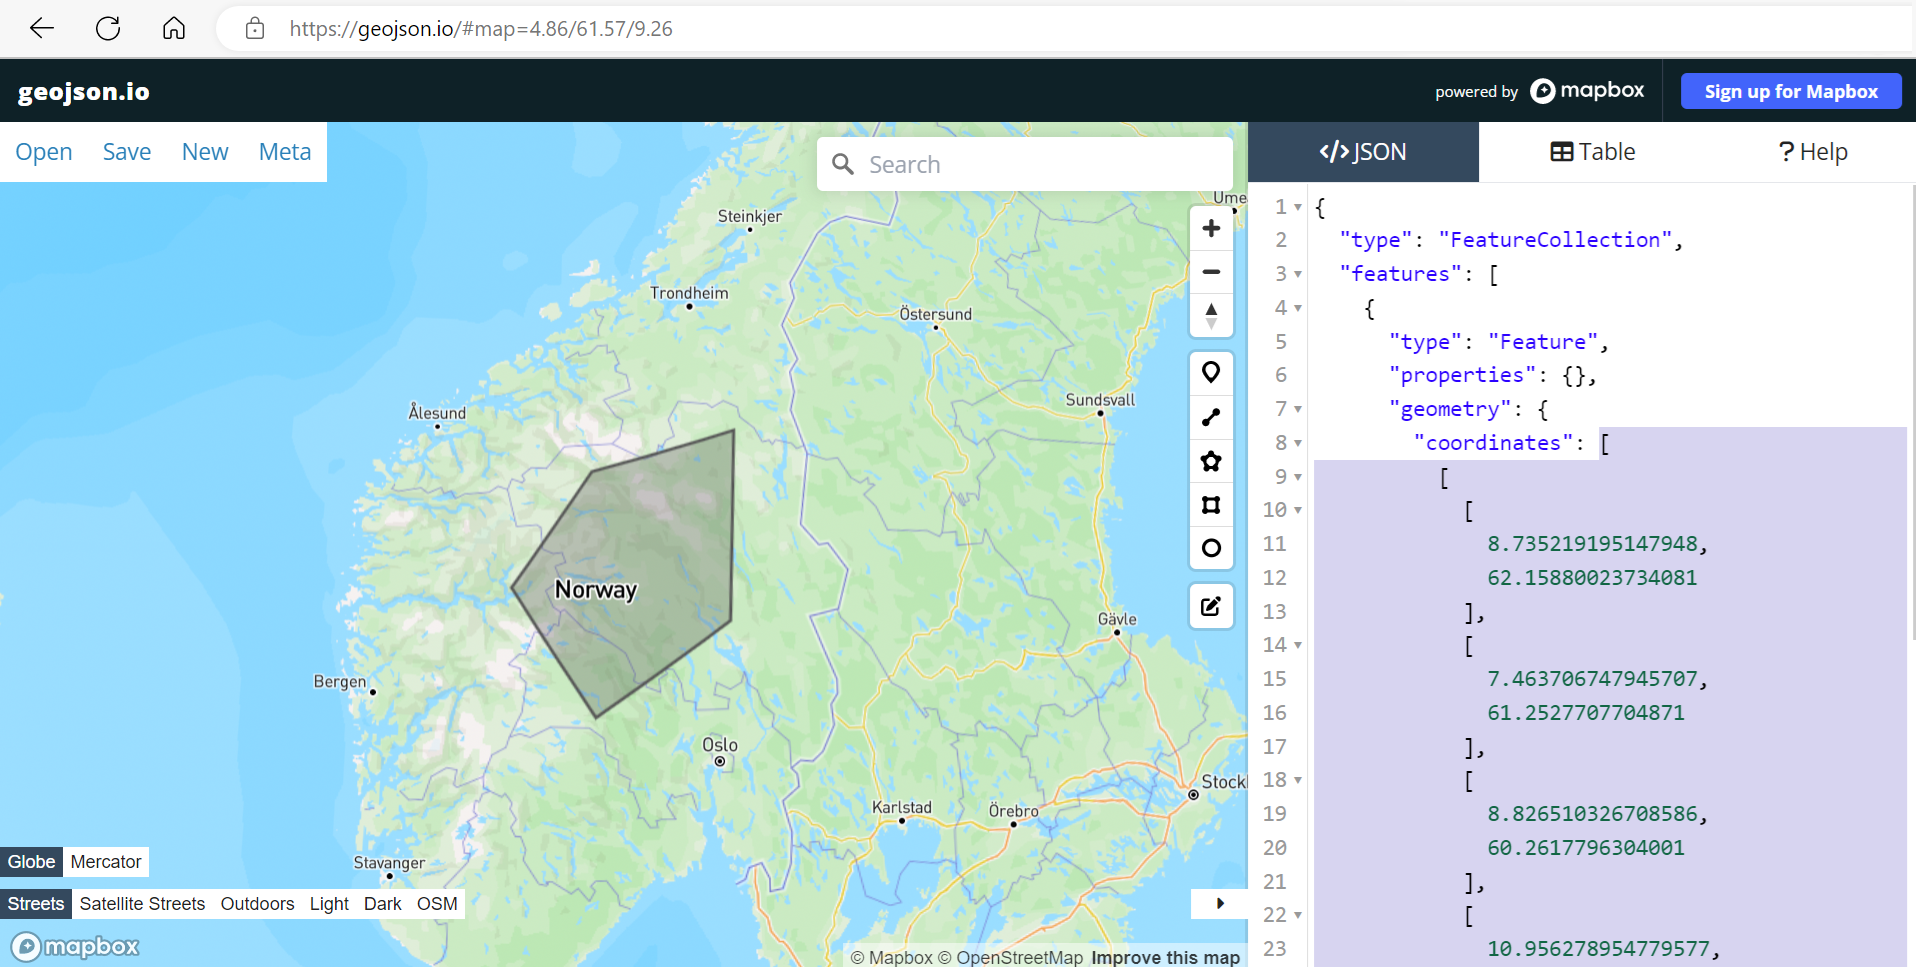Viewport: 1916px width, 967px height.
Task: Select the draw Point marker tool
Action: (1211, 373)
